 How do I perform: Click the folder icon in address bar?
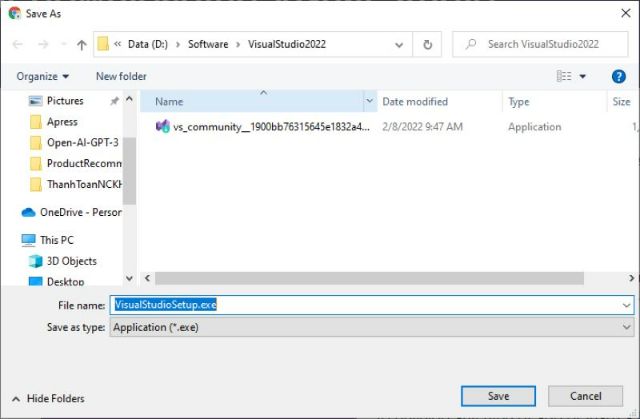(x=103, y=44)
